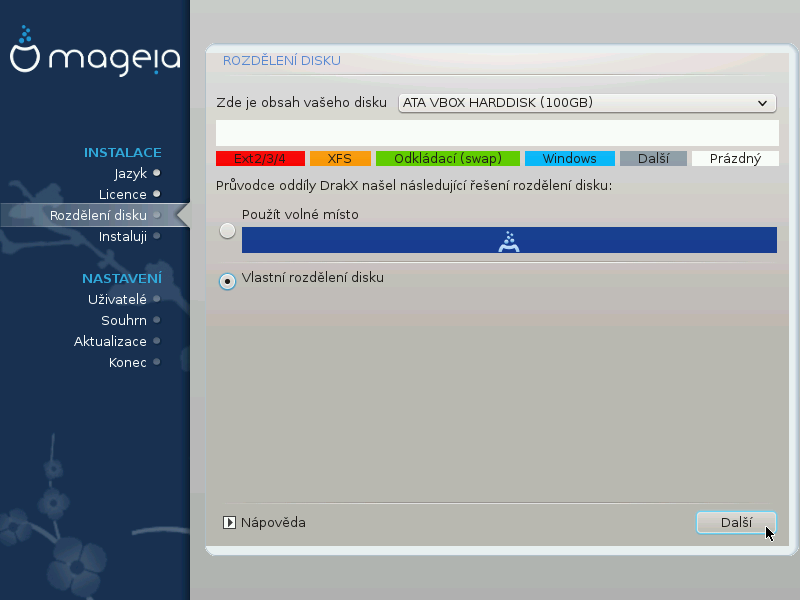The height and width of the screenshot is (600, 800).
Task: Click the empty disk content bar
Action: click(497, 133)
